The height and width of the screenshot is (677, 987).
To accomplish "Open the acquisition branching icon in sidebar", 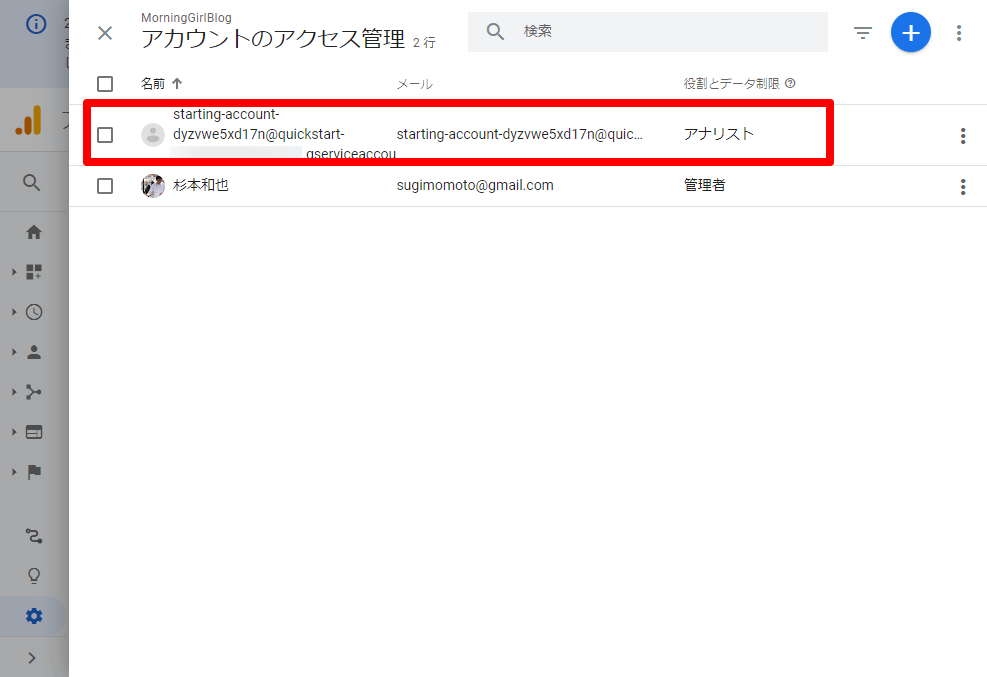I will (x=34, y=392).
